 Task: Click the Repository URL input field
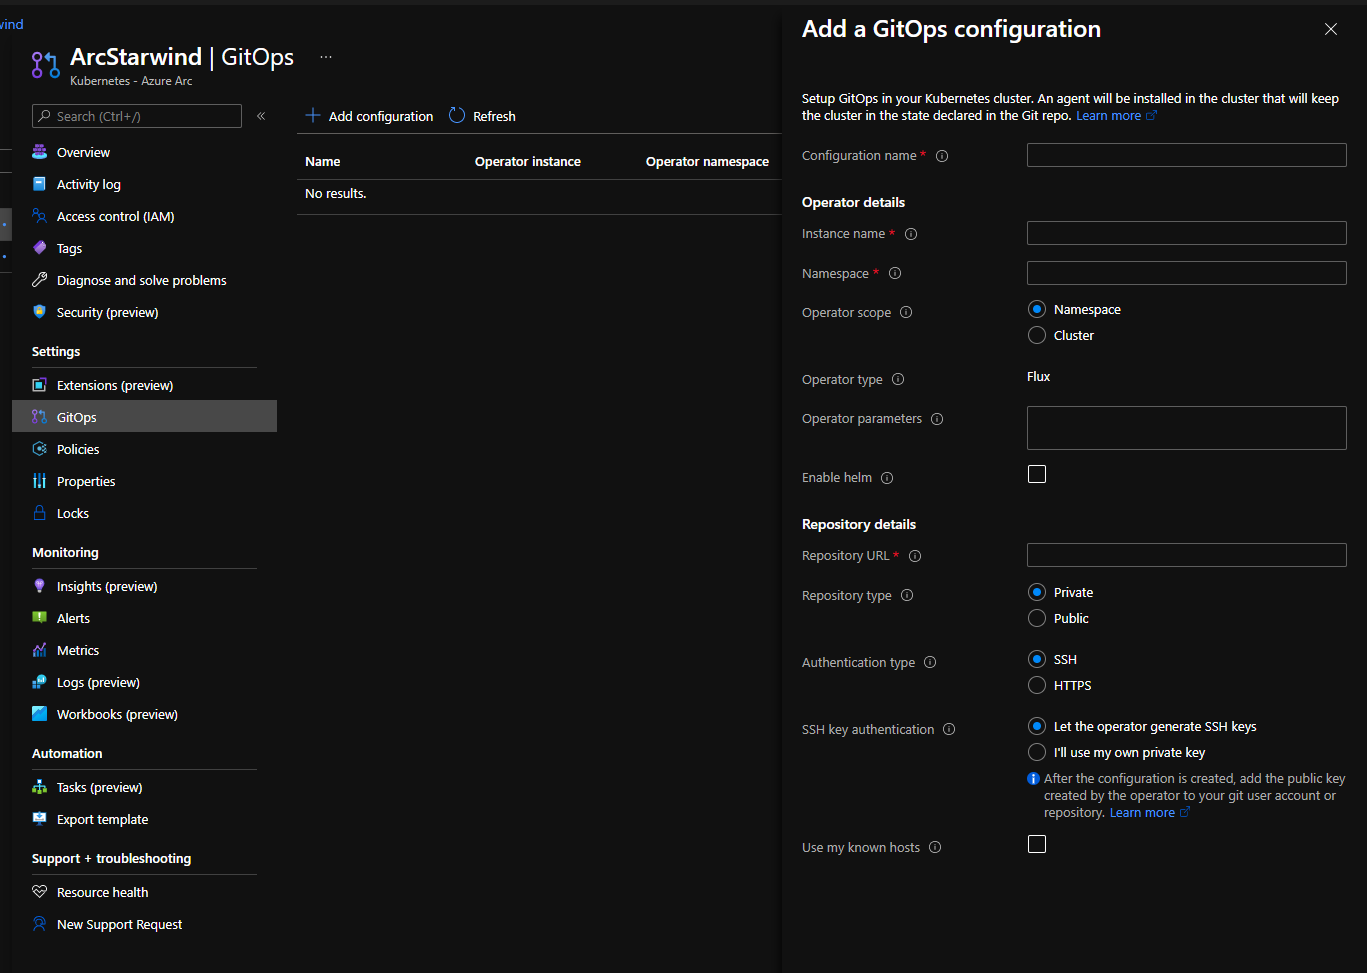(x=1186, y=555)
